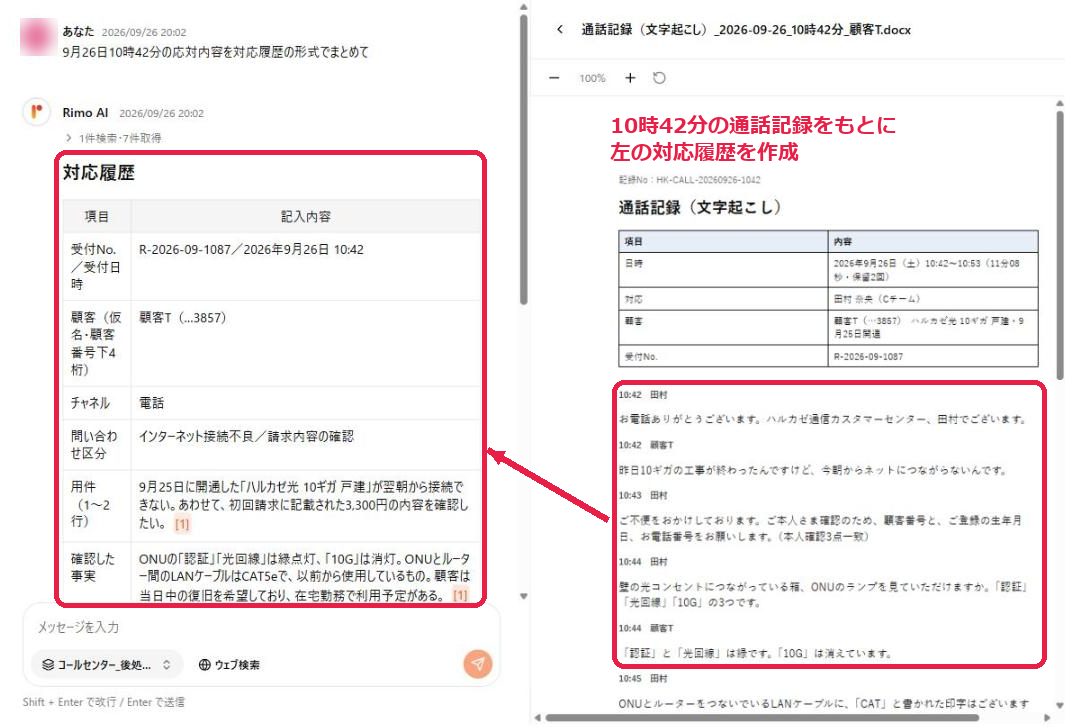Click the blurred pink user avatar
1065x728 pixels.
point(38,37)
